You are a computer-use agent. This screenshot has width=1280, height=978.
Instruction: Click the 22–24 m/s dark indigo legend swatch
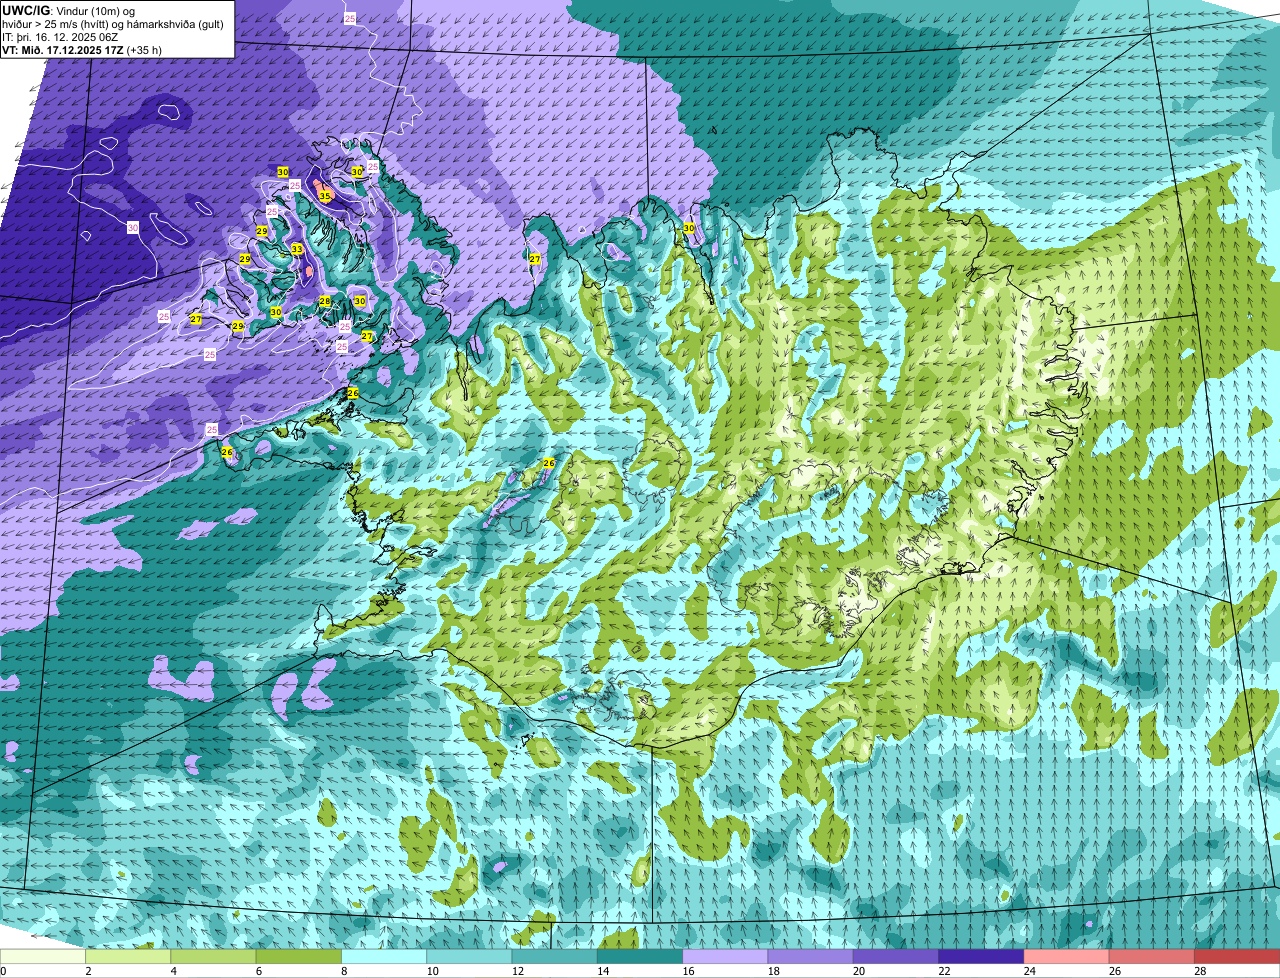[x=981, y=957]
